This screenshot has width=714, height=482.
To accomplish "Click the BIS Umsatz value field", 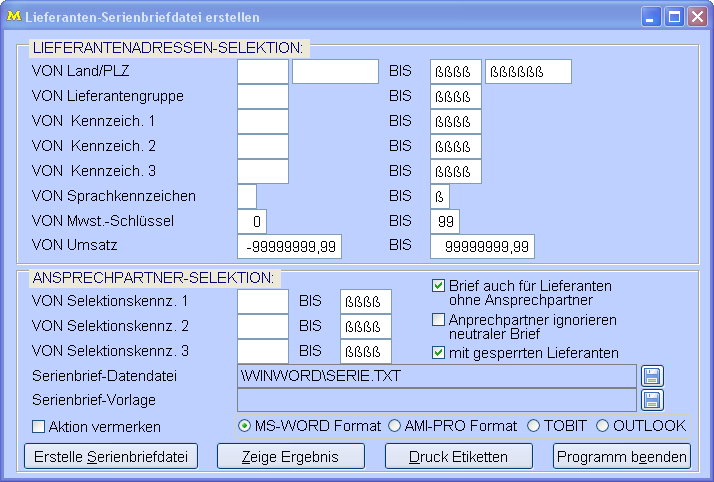I will pos(483,246).
